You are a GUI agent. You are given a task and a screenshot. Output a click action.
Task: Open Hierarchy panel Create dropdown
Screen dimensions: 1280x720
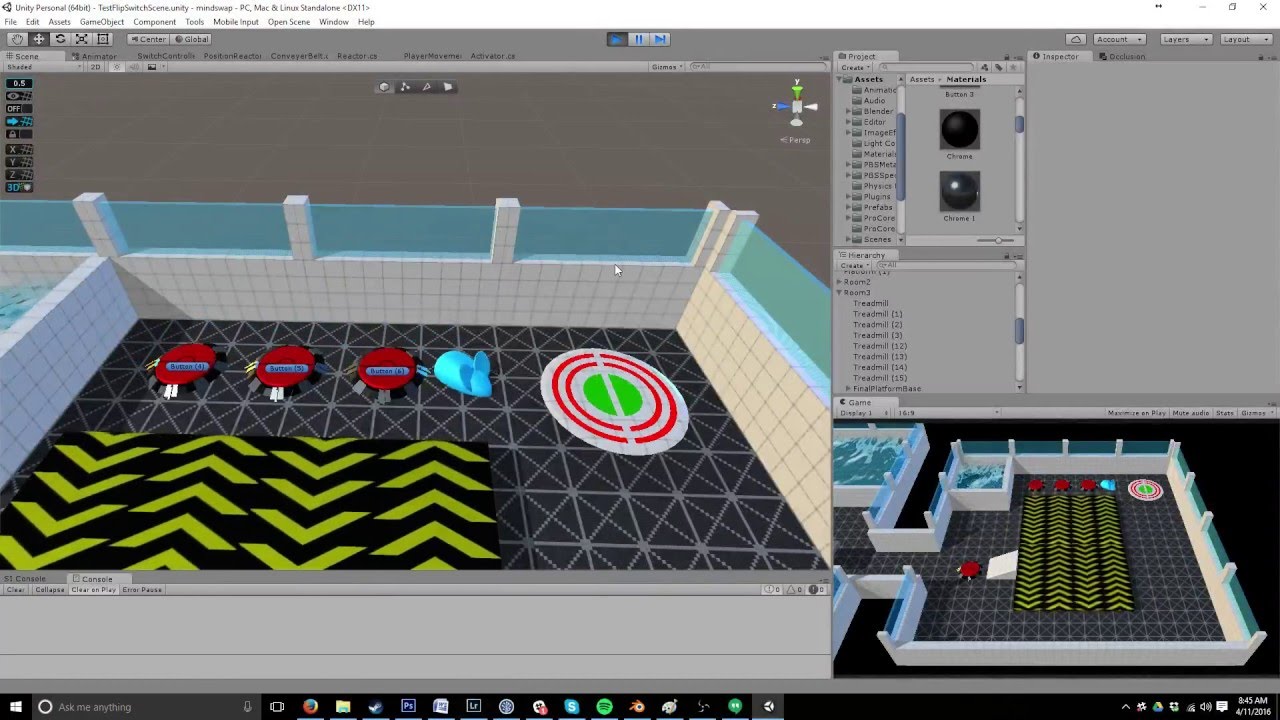[x=854, y=265]
